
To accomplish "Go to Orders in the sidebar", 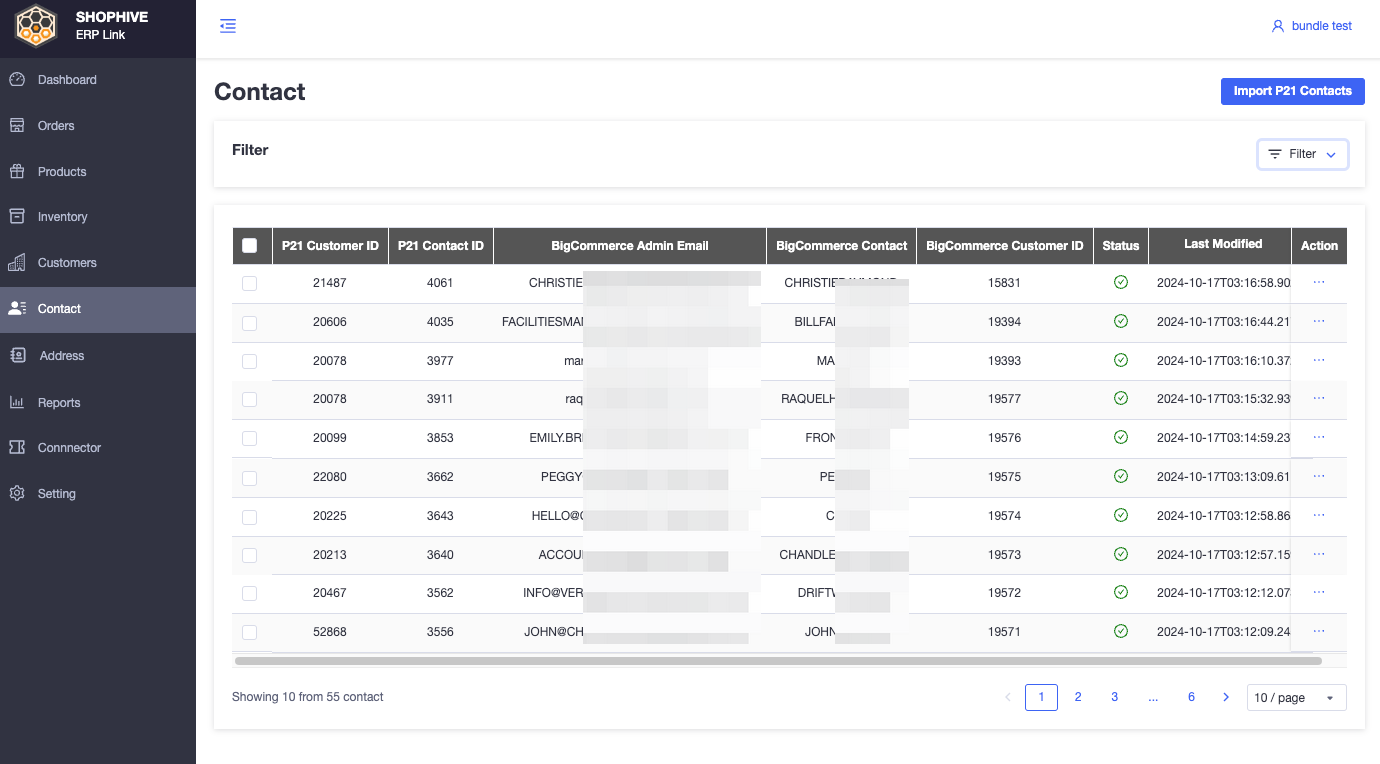I will click(98, 126).
